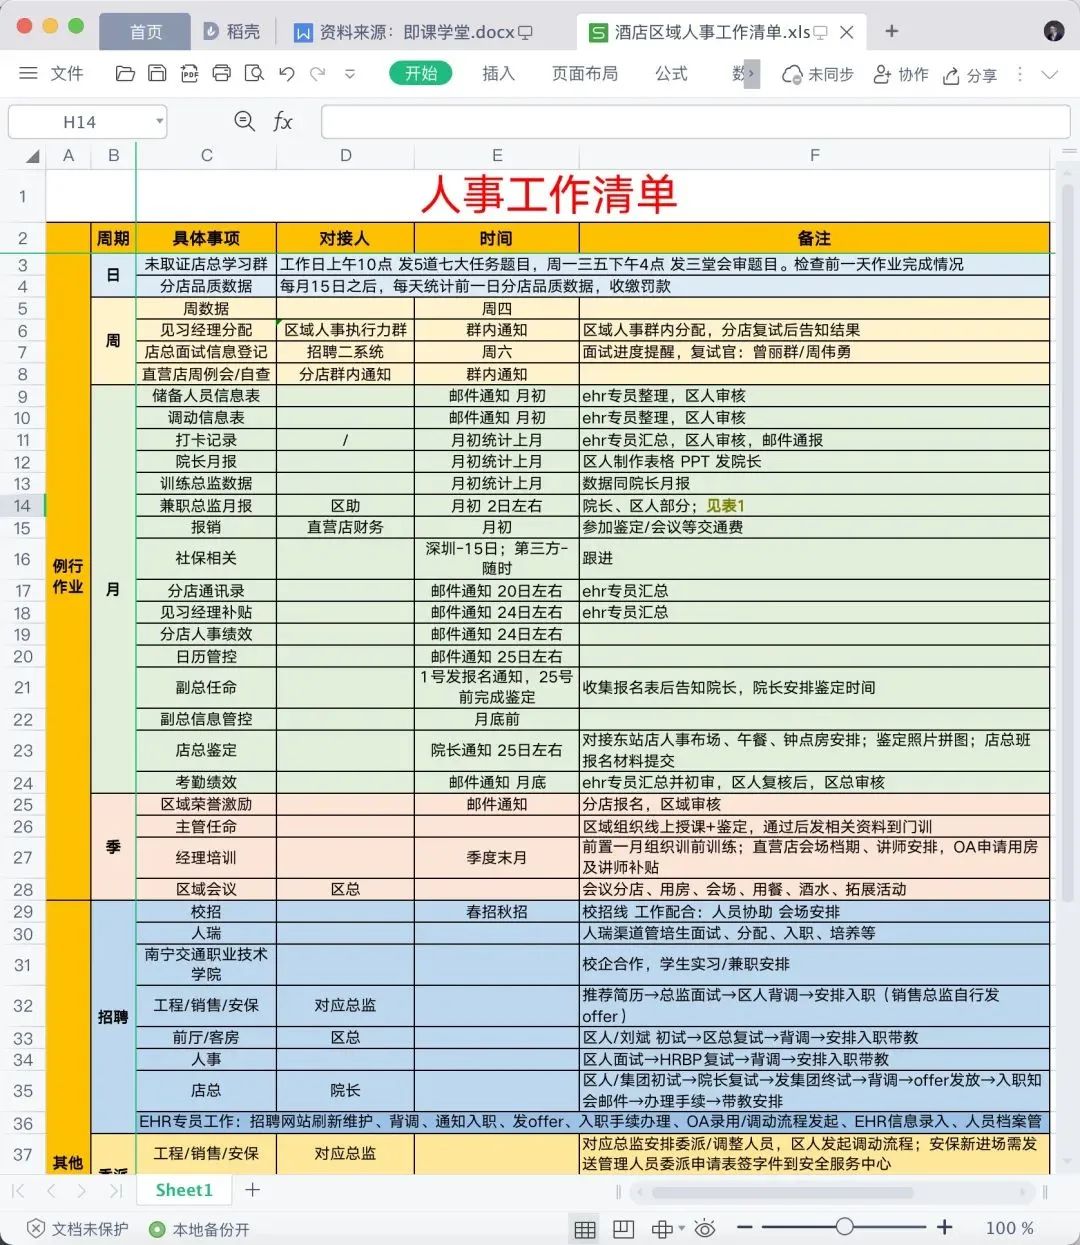
Task: Click cell 区域荣誉激励
Action: pos(206,804)
